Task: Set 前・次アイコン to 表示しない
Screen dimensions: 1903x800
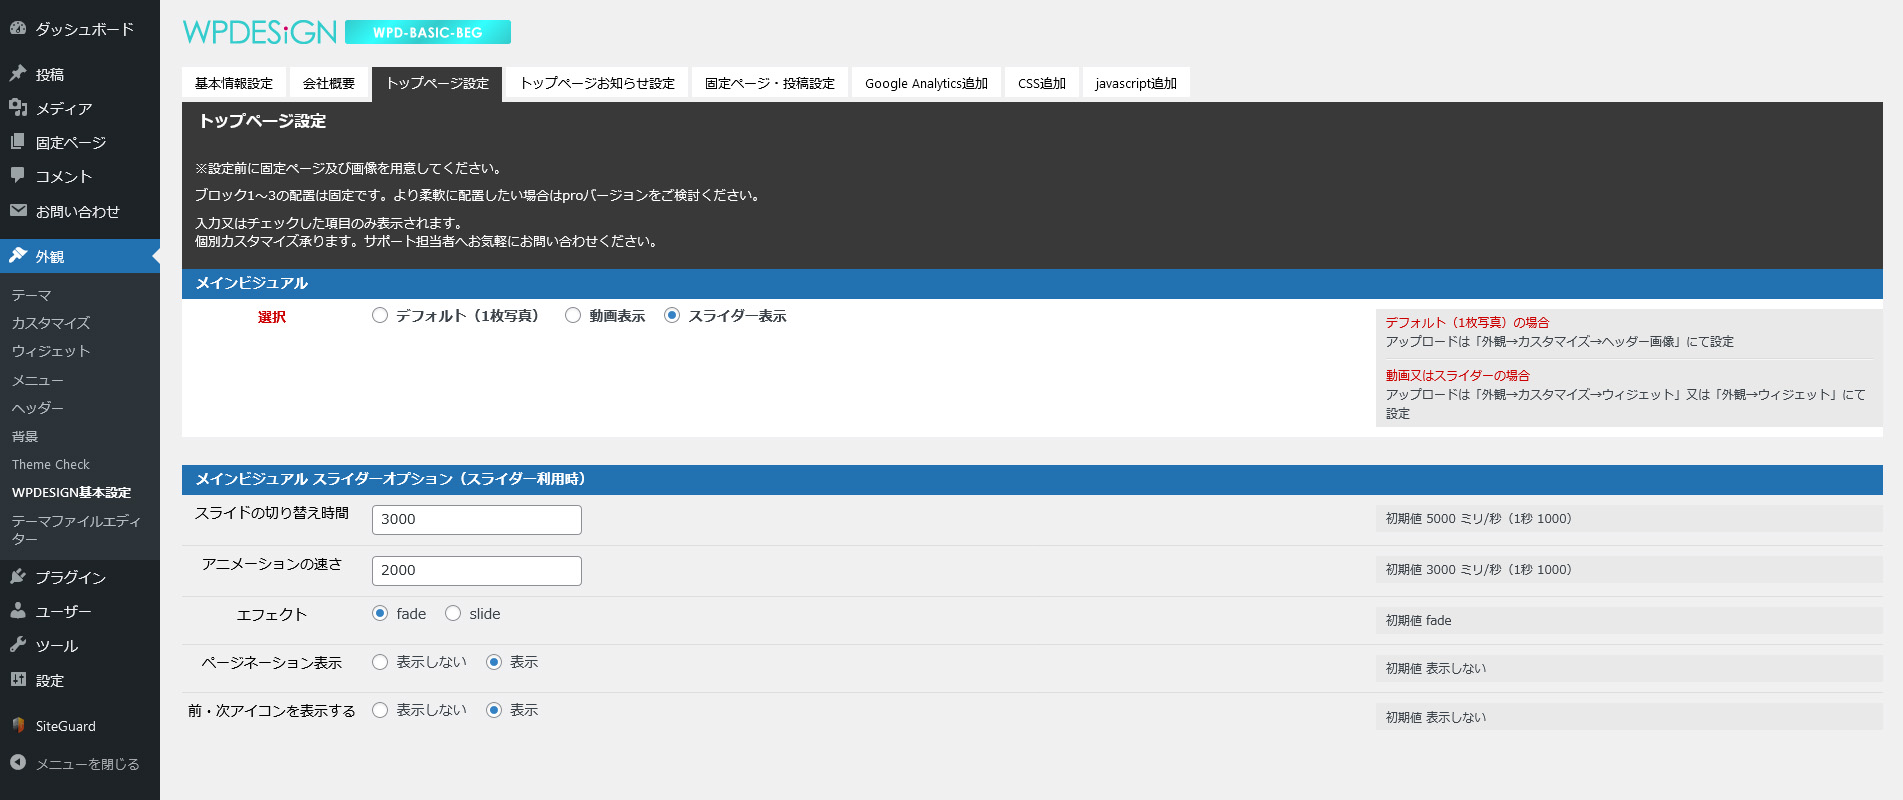Action: pos(380,710)
